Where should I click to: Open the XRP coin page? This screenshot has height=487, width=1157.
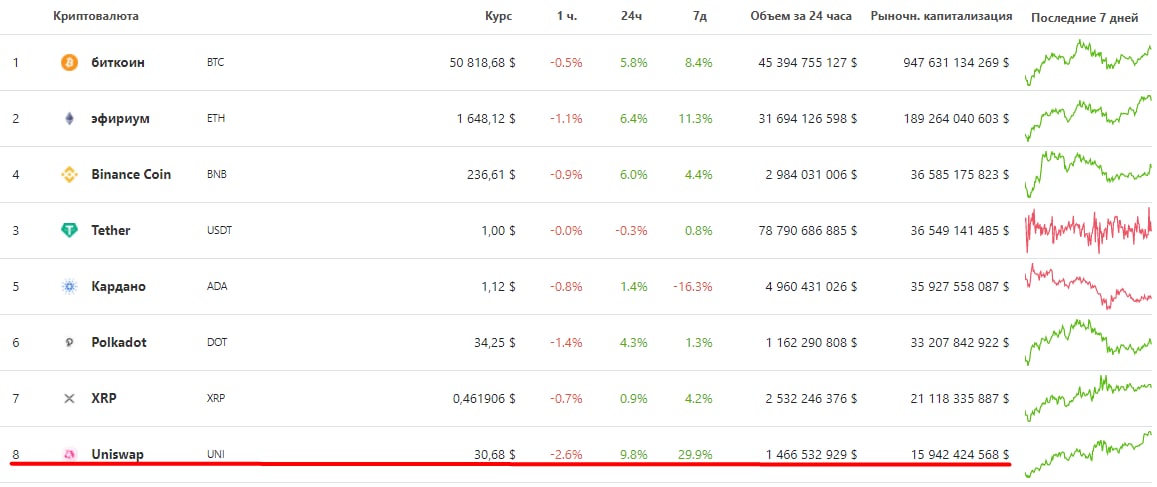(x=104, y=398)
